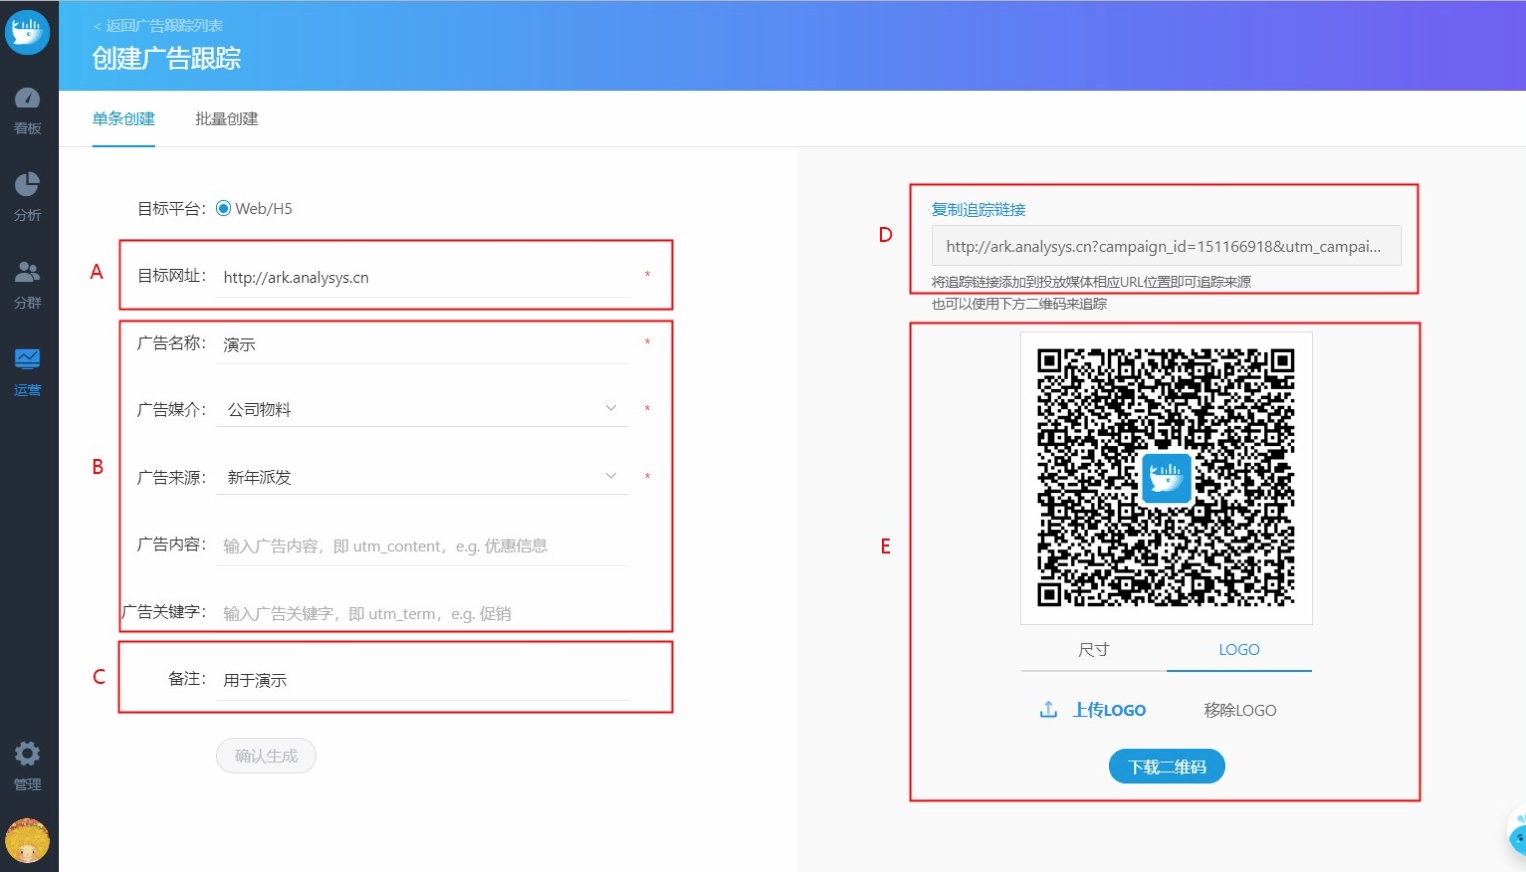Focus the 备注 input field
This screenshot has height=872, width=1526.
[x=423, y=680]
